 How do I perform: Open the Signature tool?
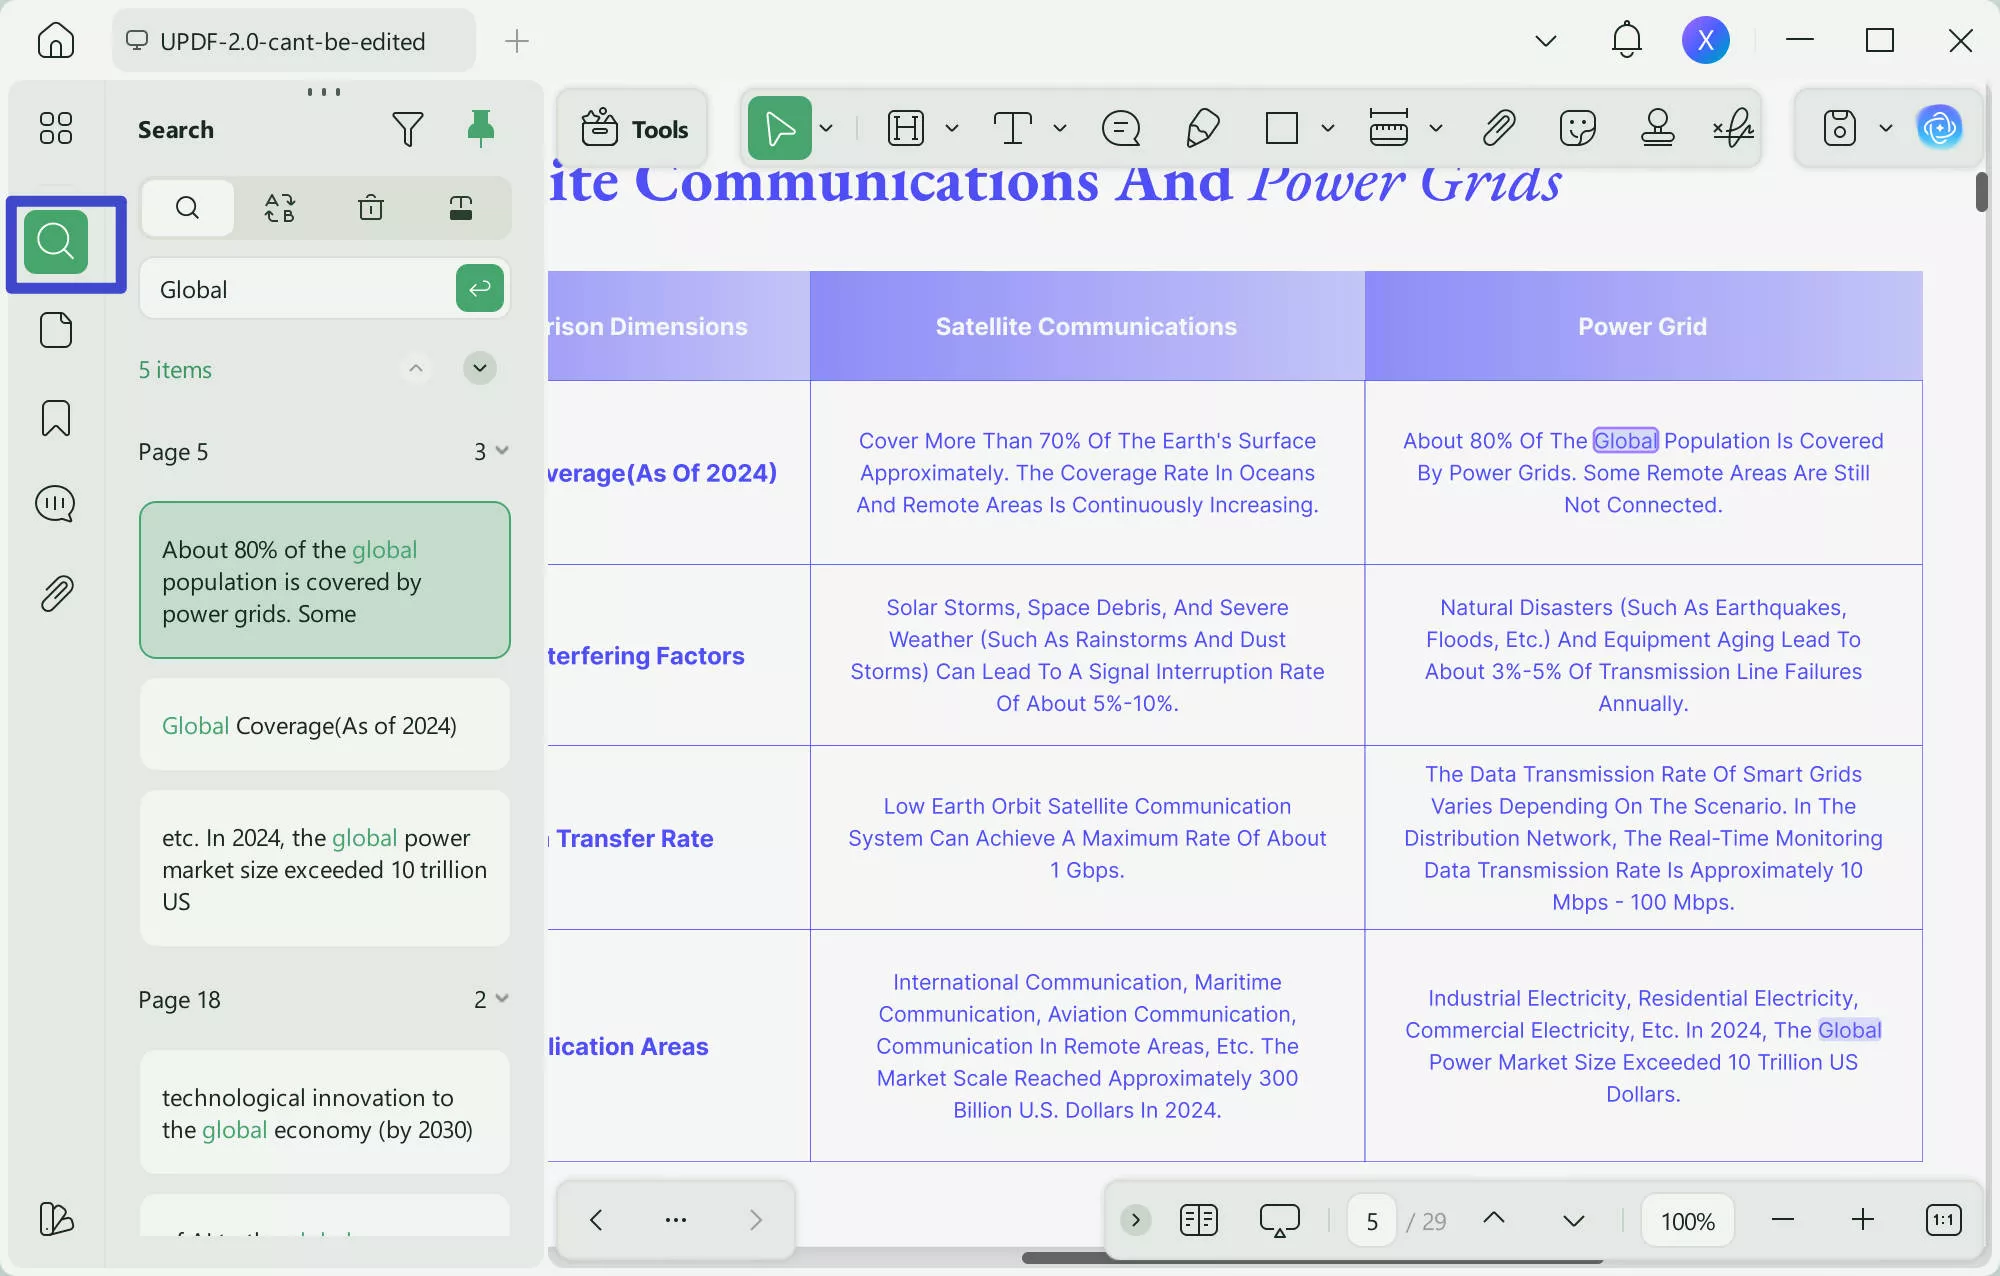[x=1732, y=128]
